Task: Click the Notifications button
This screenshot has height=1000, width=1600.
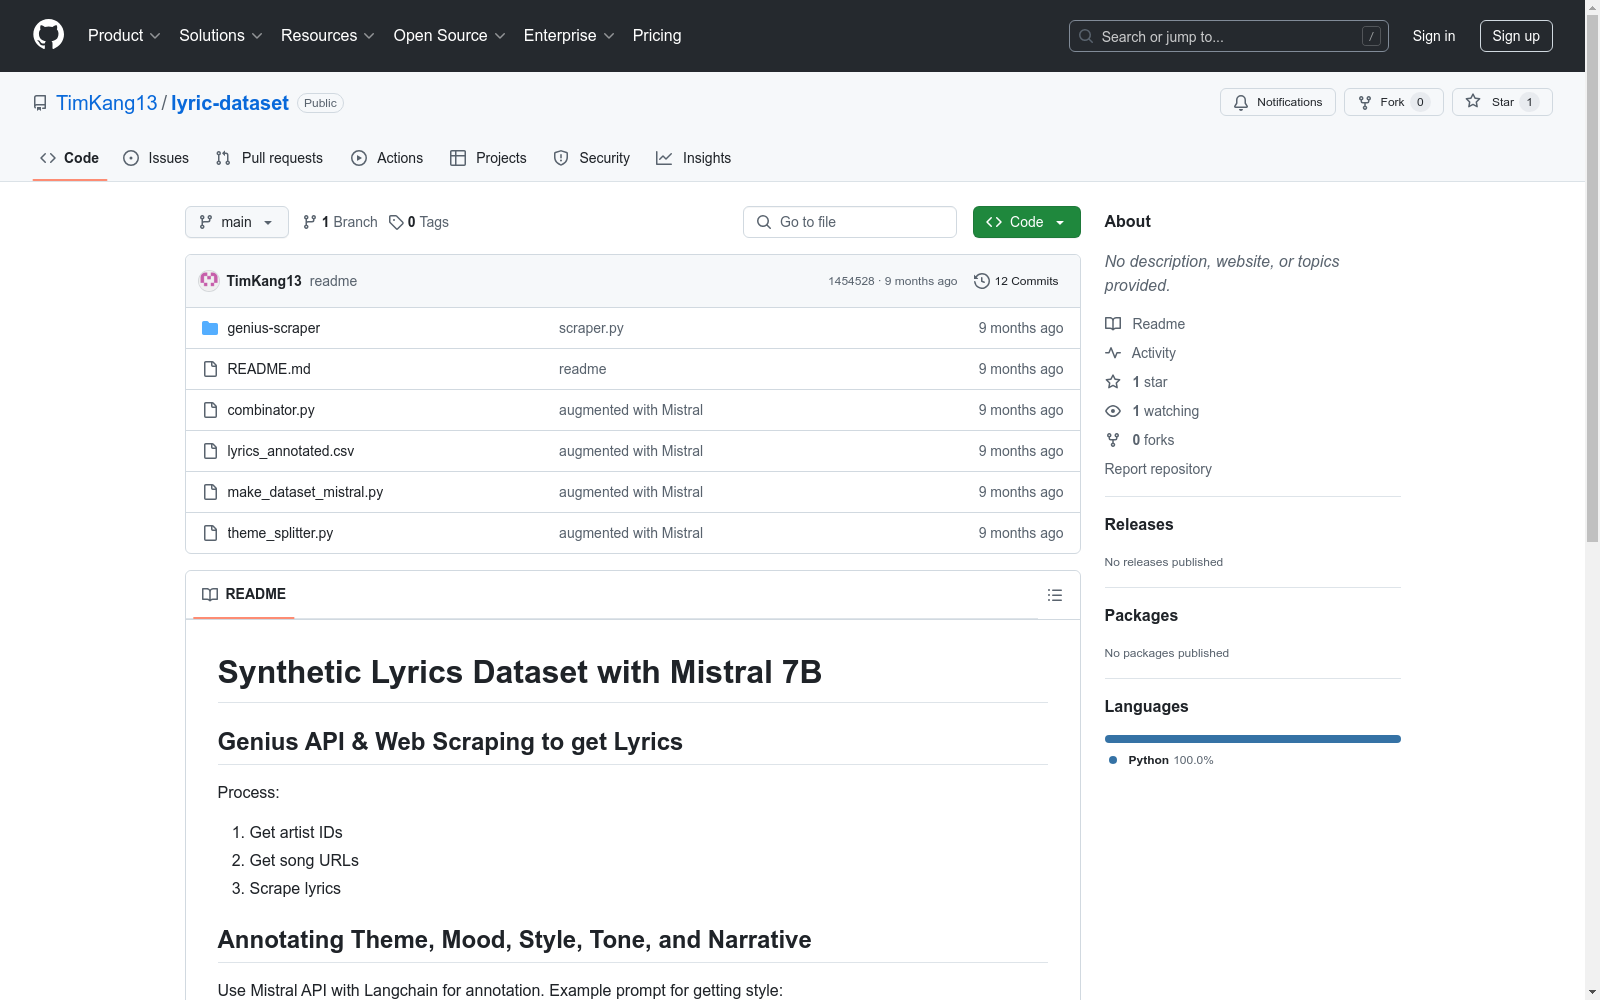Action: (1277, 102)
